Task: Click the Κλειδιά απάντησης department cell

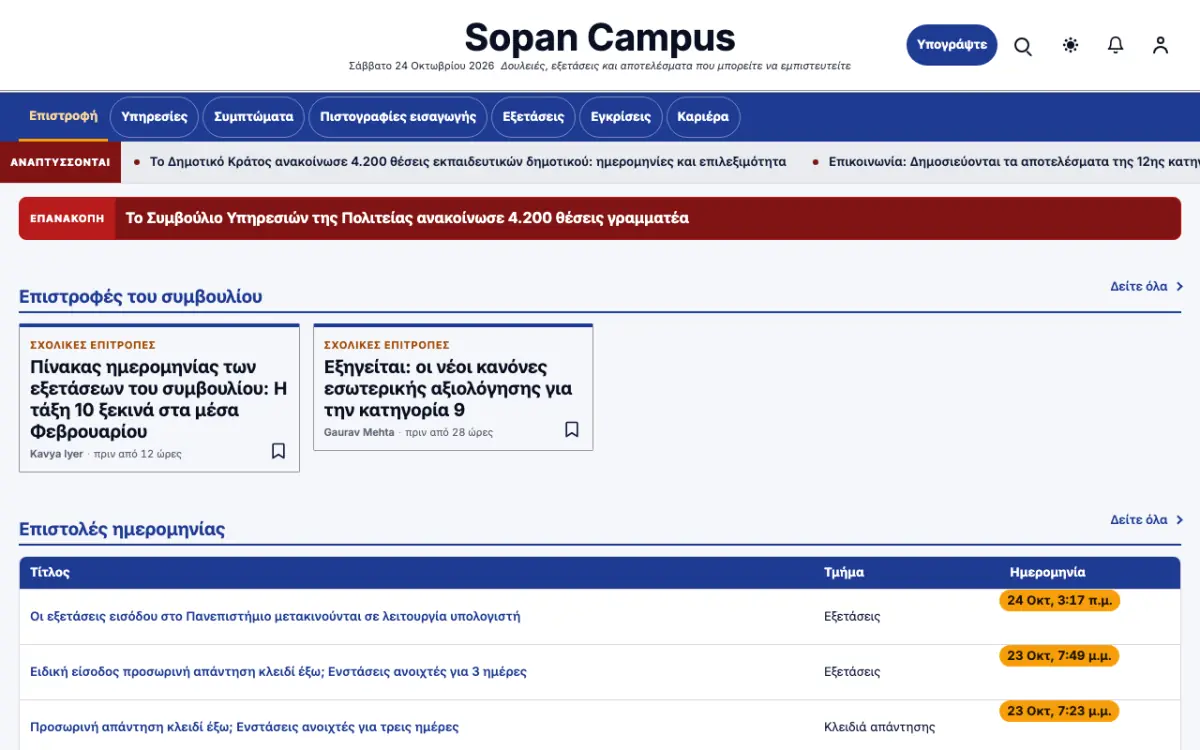Action: click(879, 727)
